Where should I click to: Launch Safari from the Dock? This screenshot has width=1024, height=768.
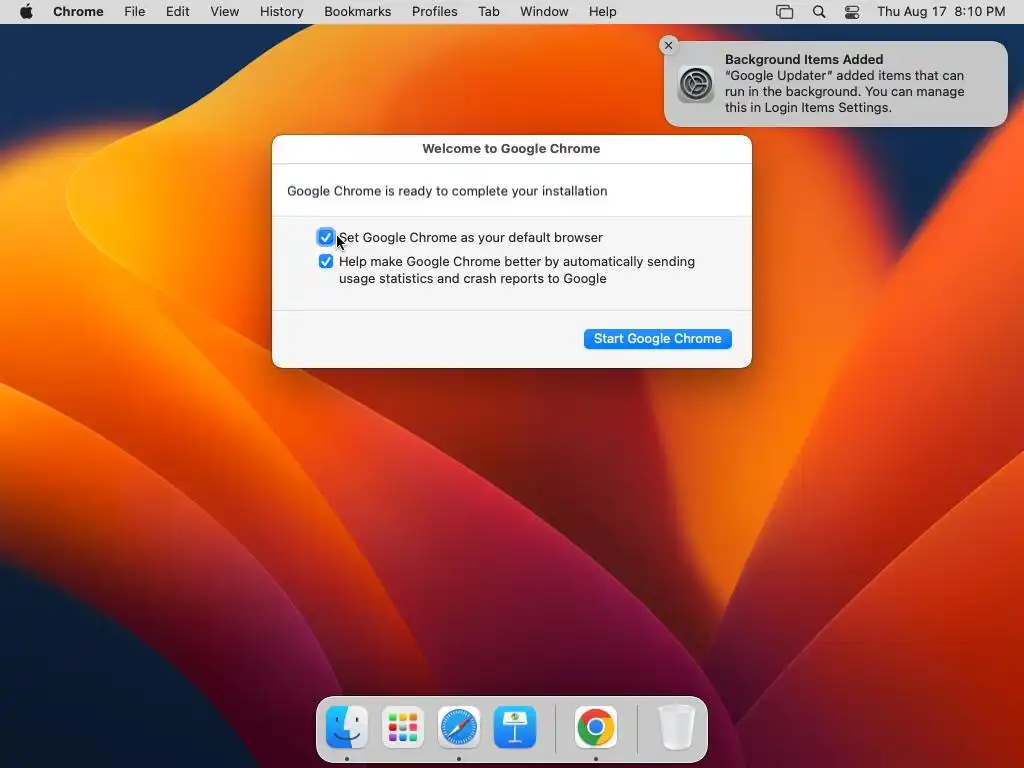[x=459, y=727]
